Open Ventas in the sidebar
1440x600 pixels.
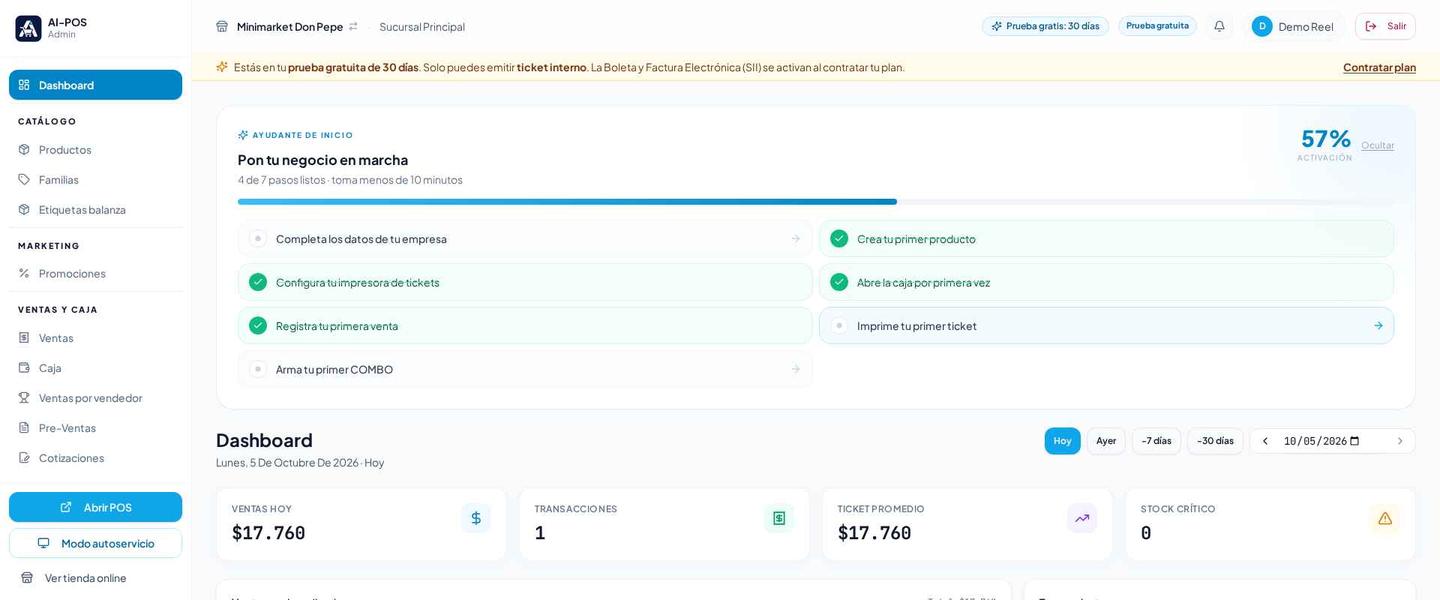[95, 337]
